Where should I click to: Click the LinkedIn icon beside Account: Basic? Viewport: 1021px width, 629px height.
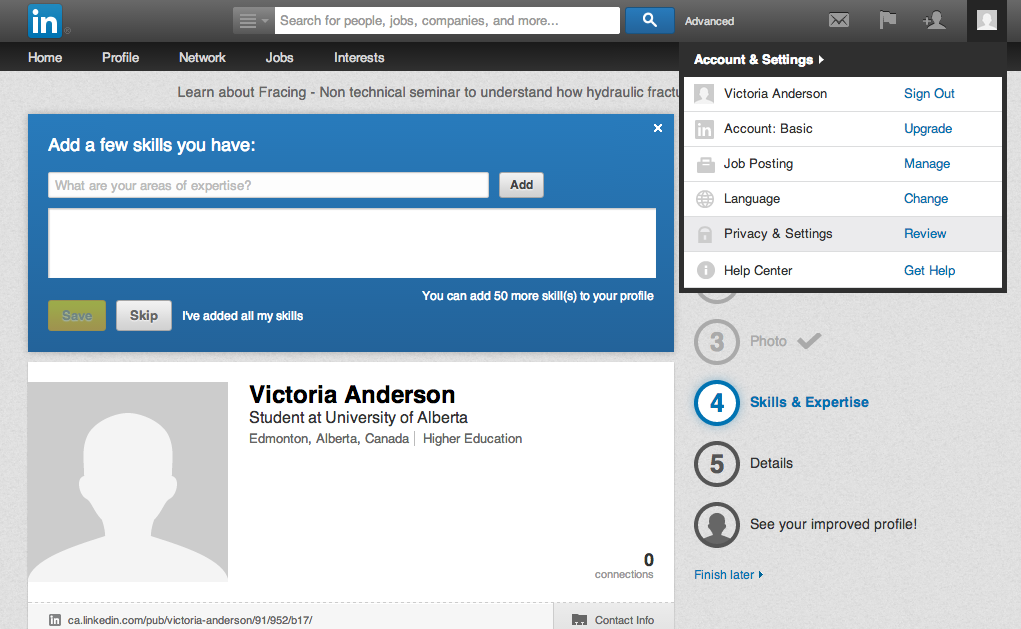click(704, 129)
